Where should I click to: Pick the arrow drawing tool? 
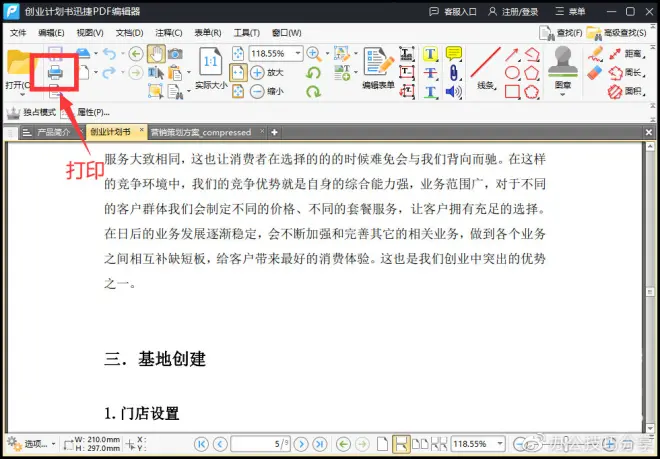tap(511, 54)
